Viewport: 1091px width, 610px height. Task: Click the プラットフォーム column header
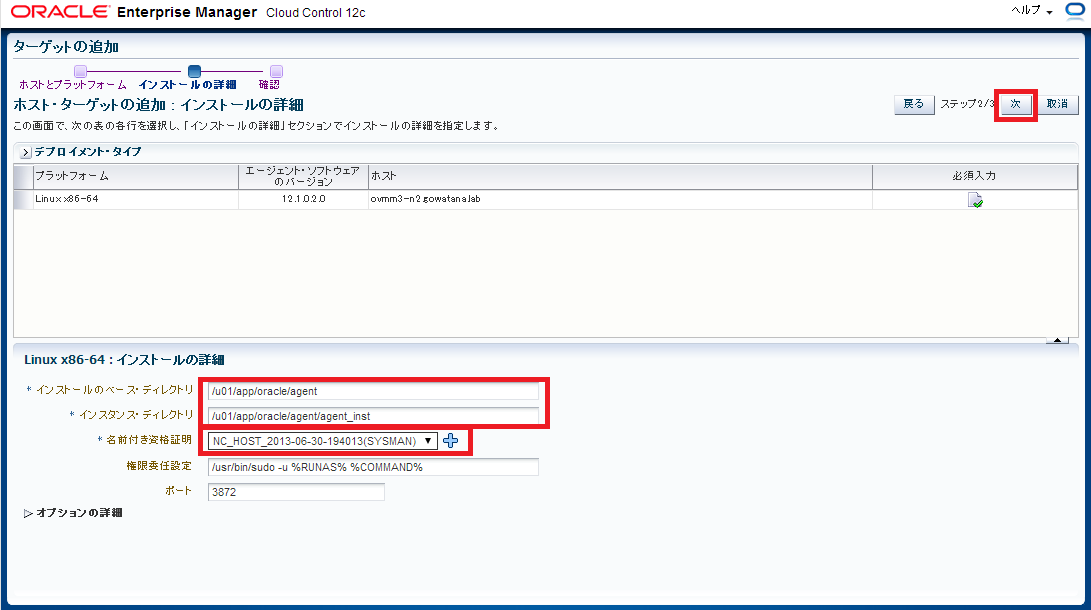click(x=136, y=177)
